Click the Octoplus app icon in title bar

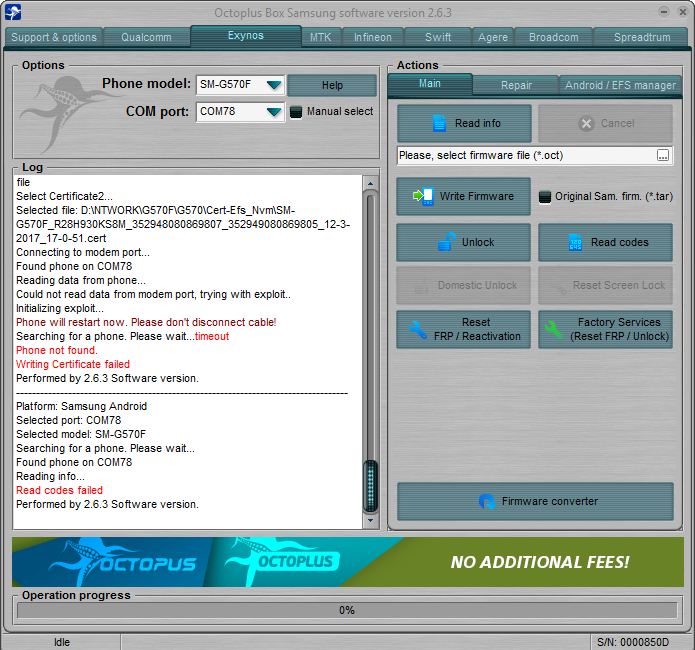[13, 12]
